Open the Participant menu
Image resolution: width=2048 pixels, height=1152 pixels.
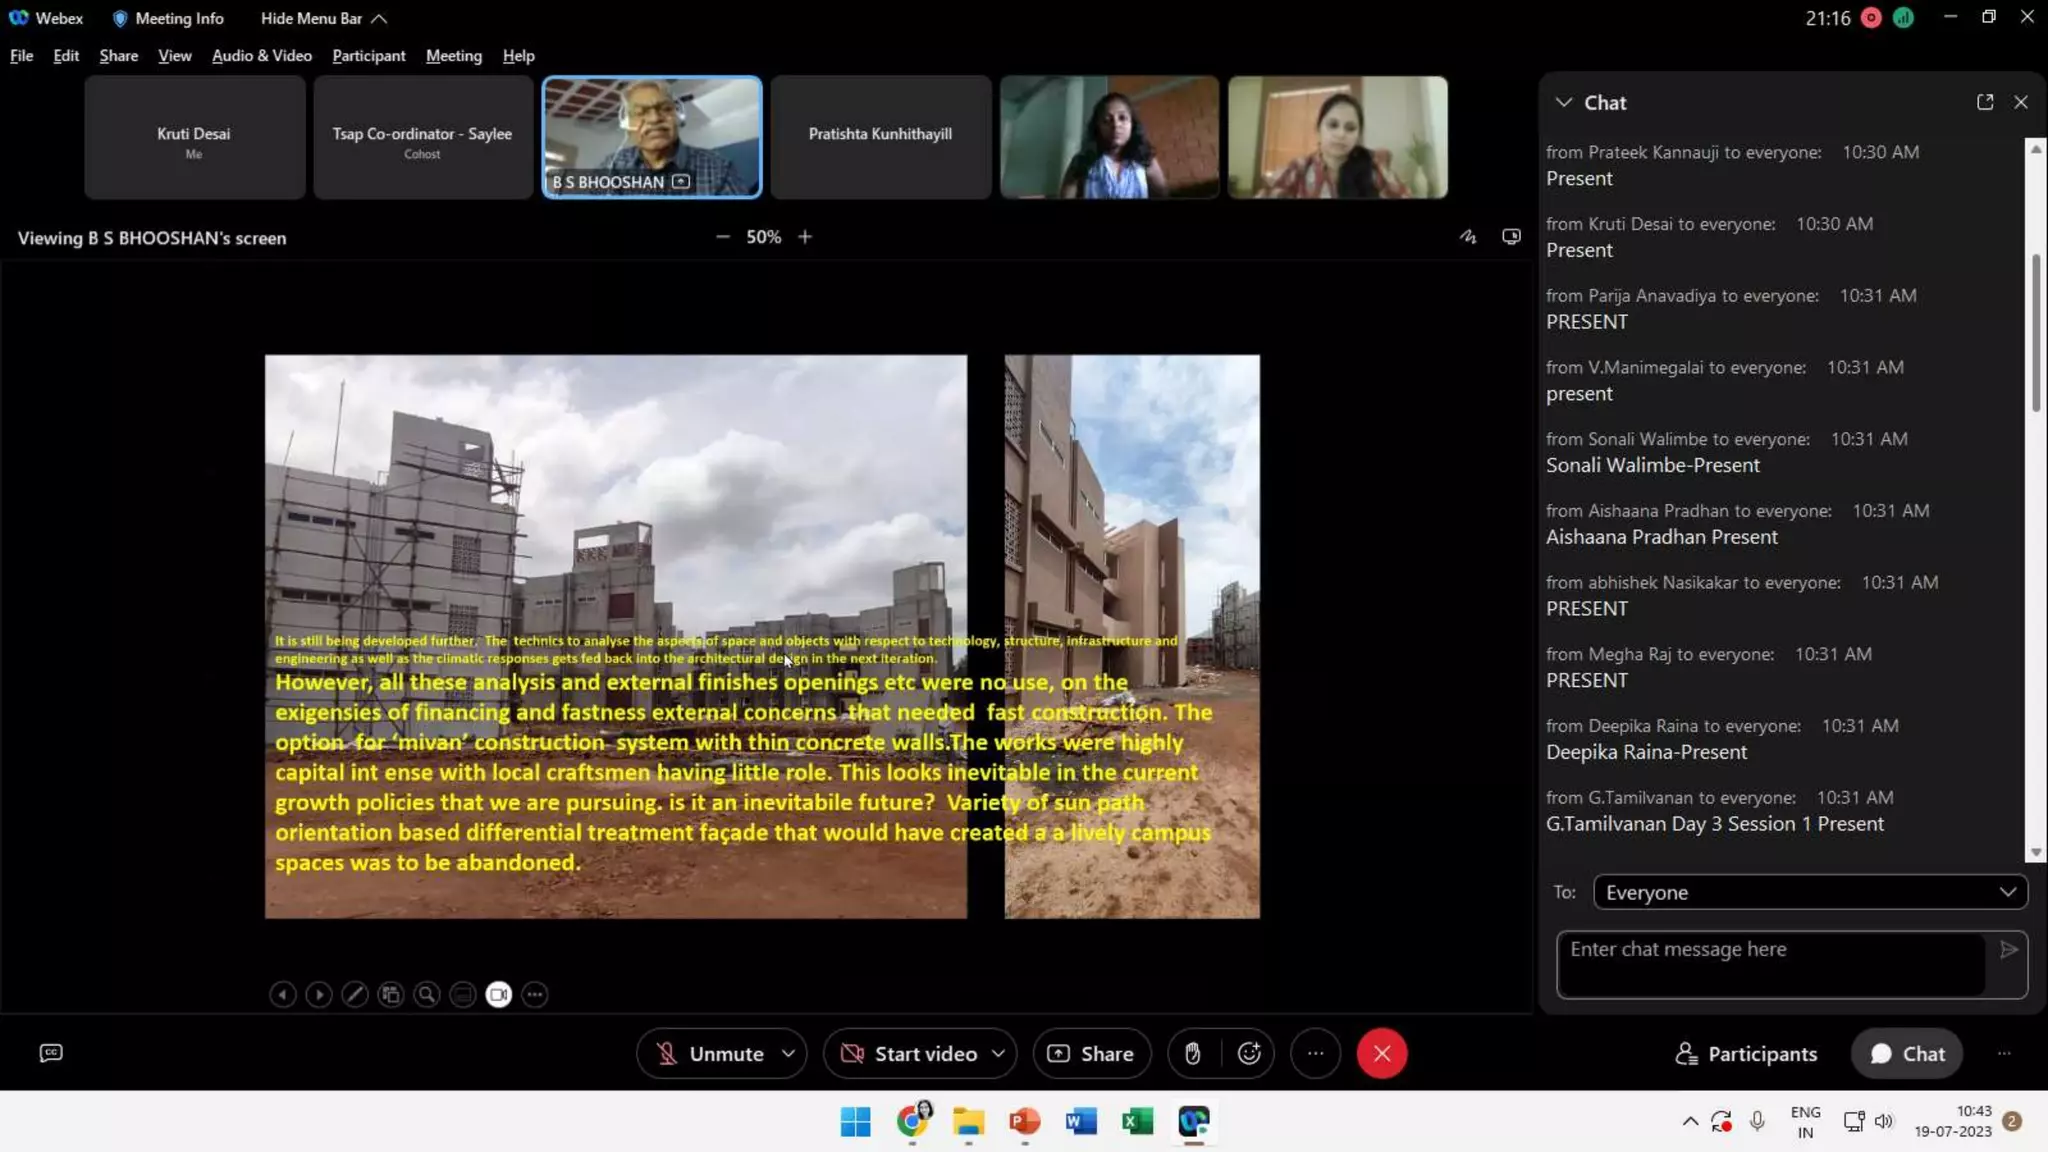[x=368, y=56]
